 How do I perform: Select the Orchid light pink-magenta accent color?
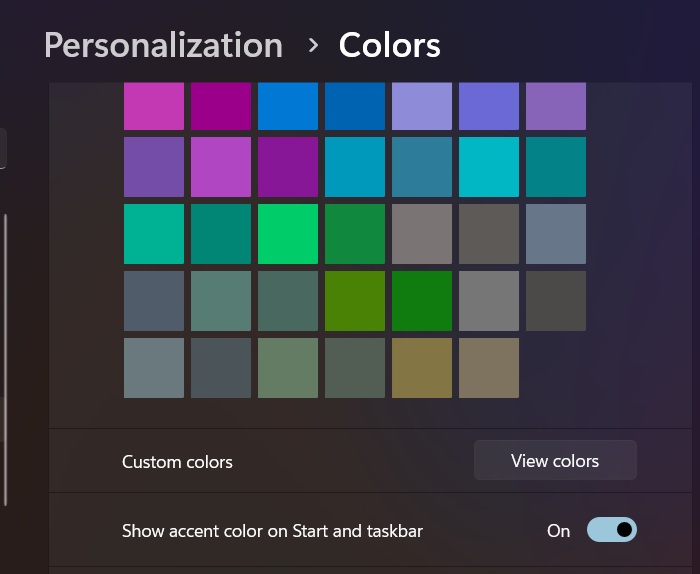(x=154, y=106)
